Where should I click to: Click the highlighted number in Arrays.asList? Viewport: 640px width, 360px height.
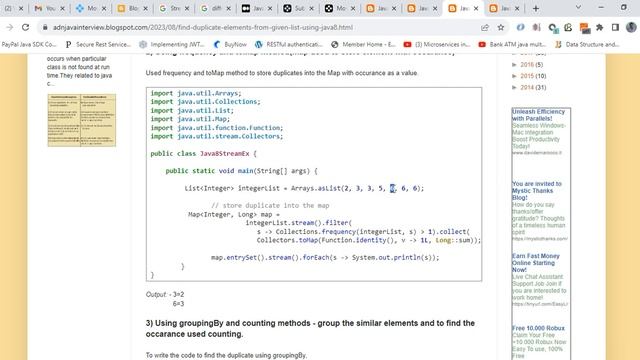pos(392,188)
